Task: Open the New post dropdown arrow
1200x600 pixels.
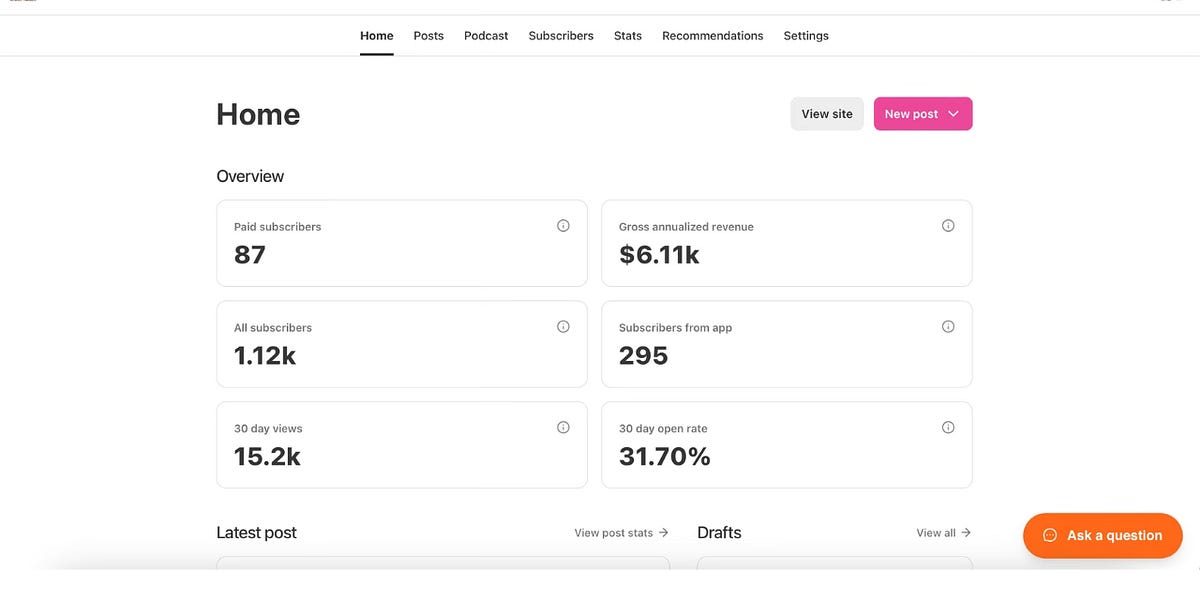Action: point(951,113)
